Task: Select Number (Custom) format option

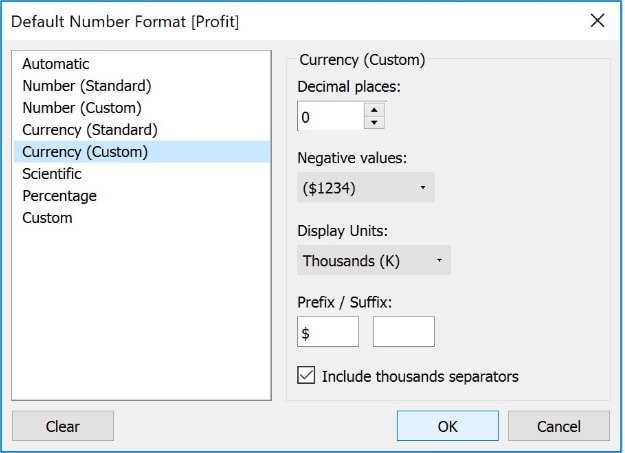Action: [x=82, y=108]
